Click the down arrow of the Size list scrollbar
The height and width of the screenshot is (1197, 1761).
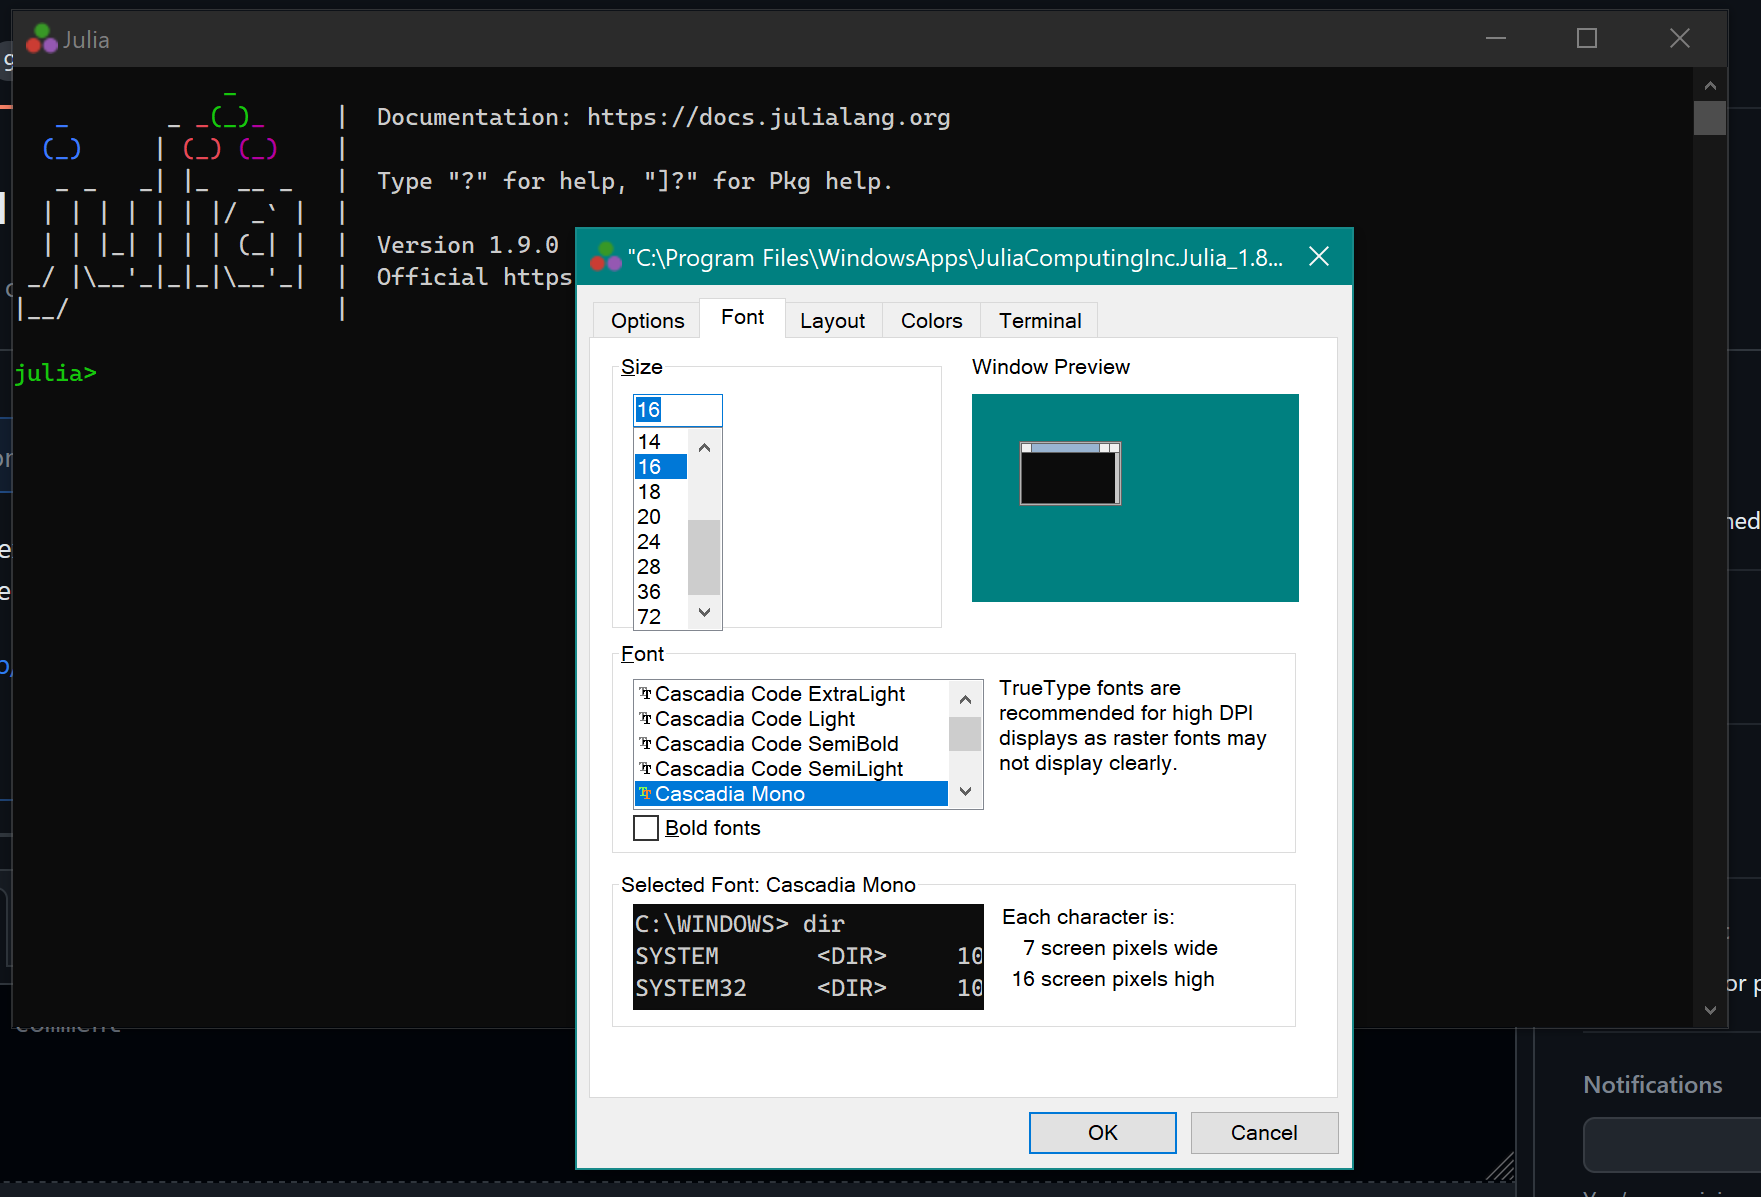coord(704,612)
